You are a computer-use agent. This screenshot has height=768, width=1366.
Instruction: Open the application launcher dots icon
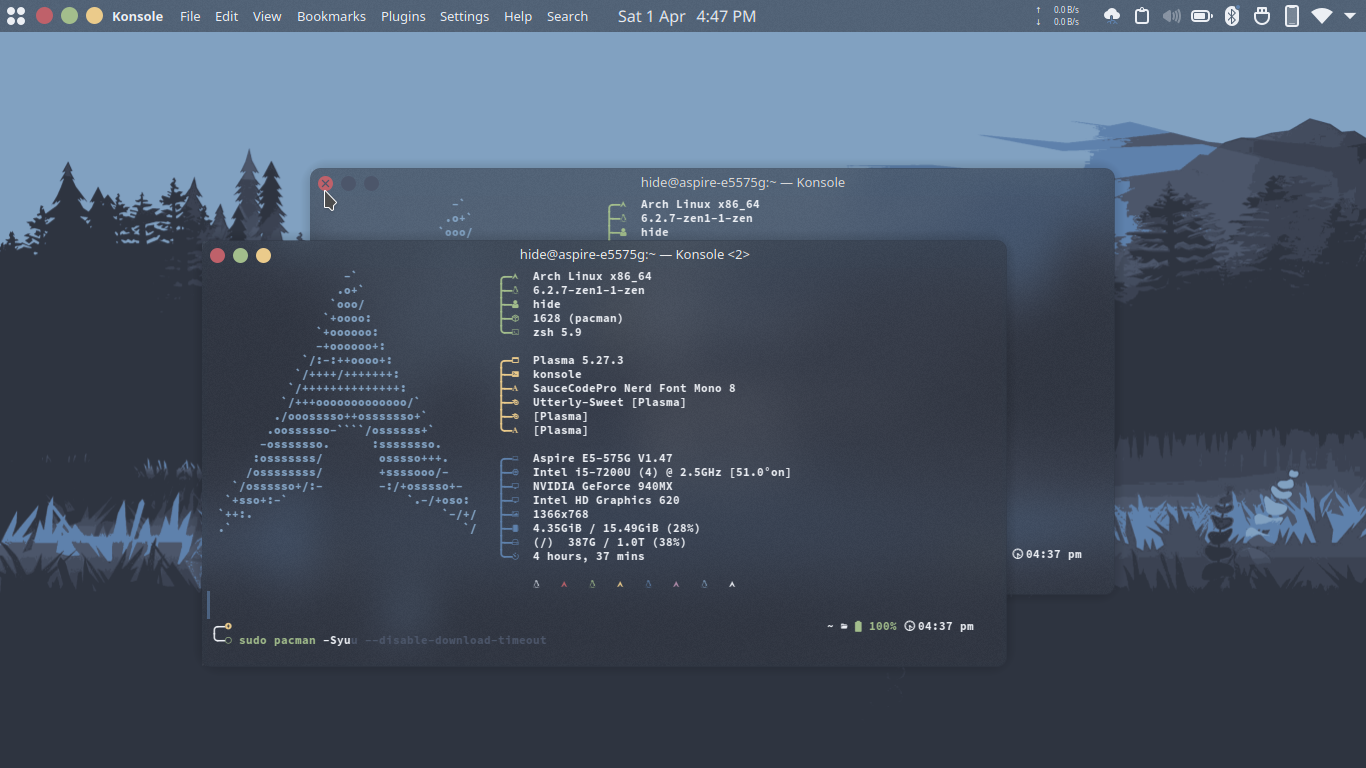[16, 16]
